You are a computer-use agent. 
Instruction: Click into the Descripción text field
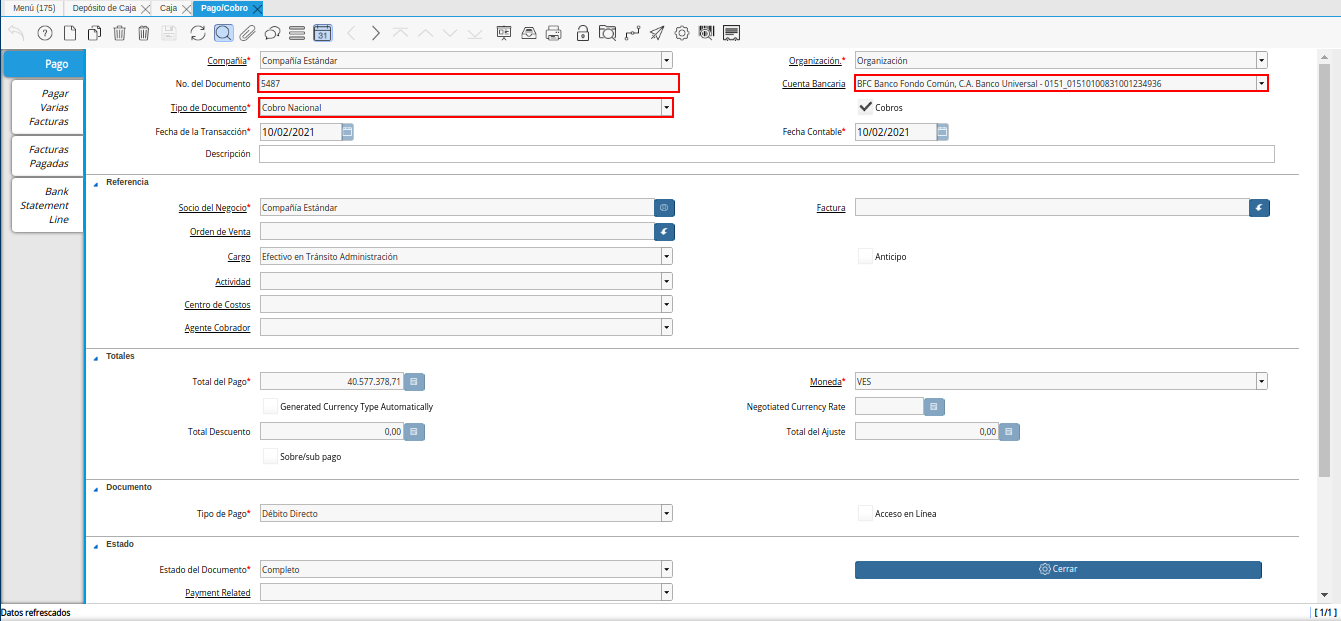[766, 154]
